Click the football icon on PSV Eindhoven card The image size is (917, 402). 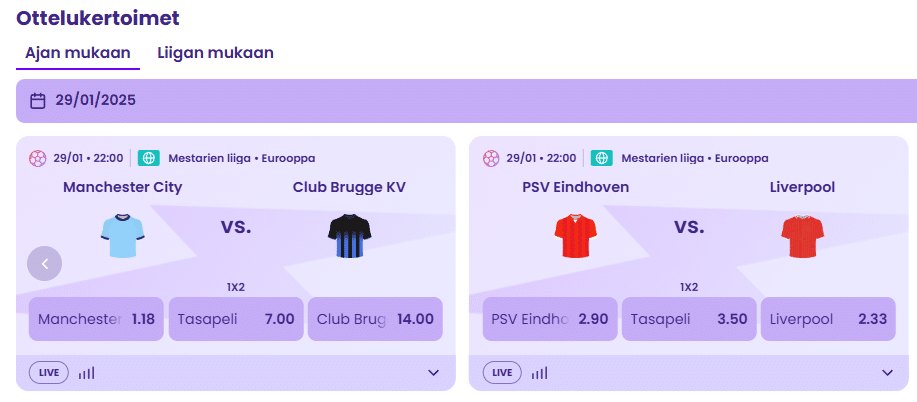tap(491, 158)
